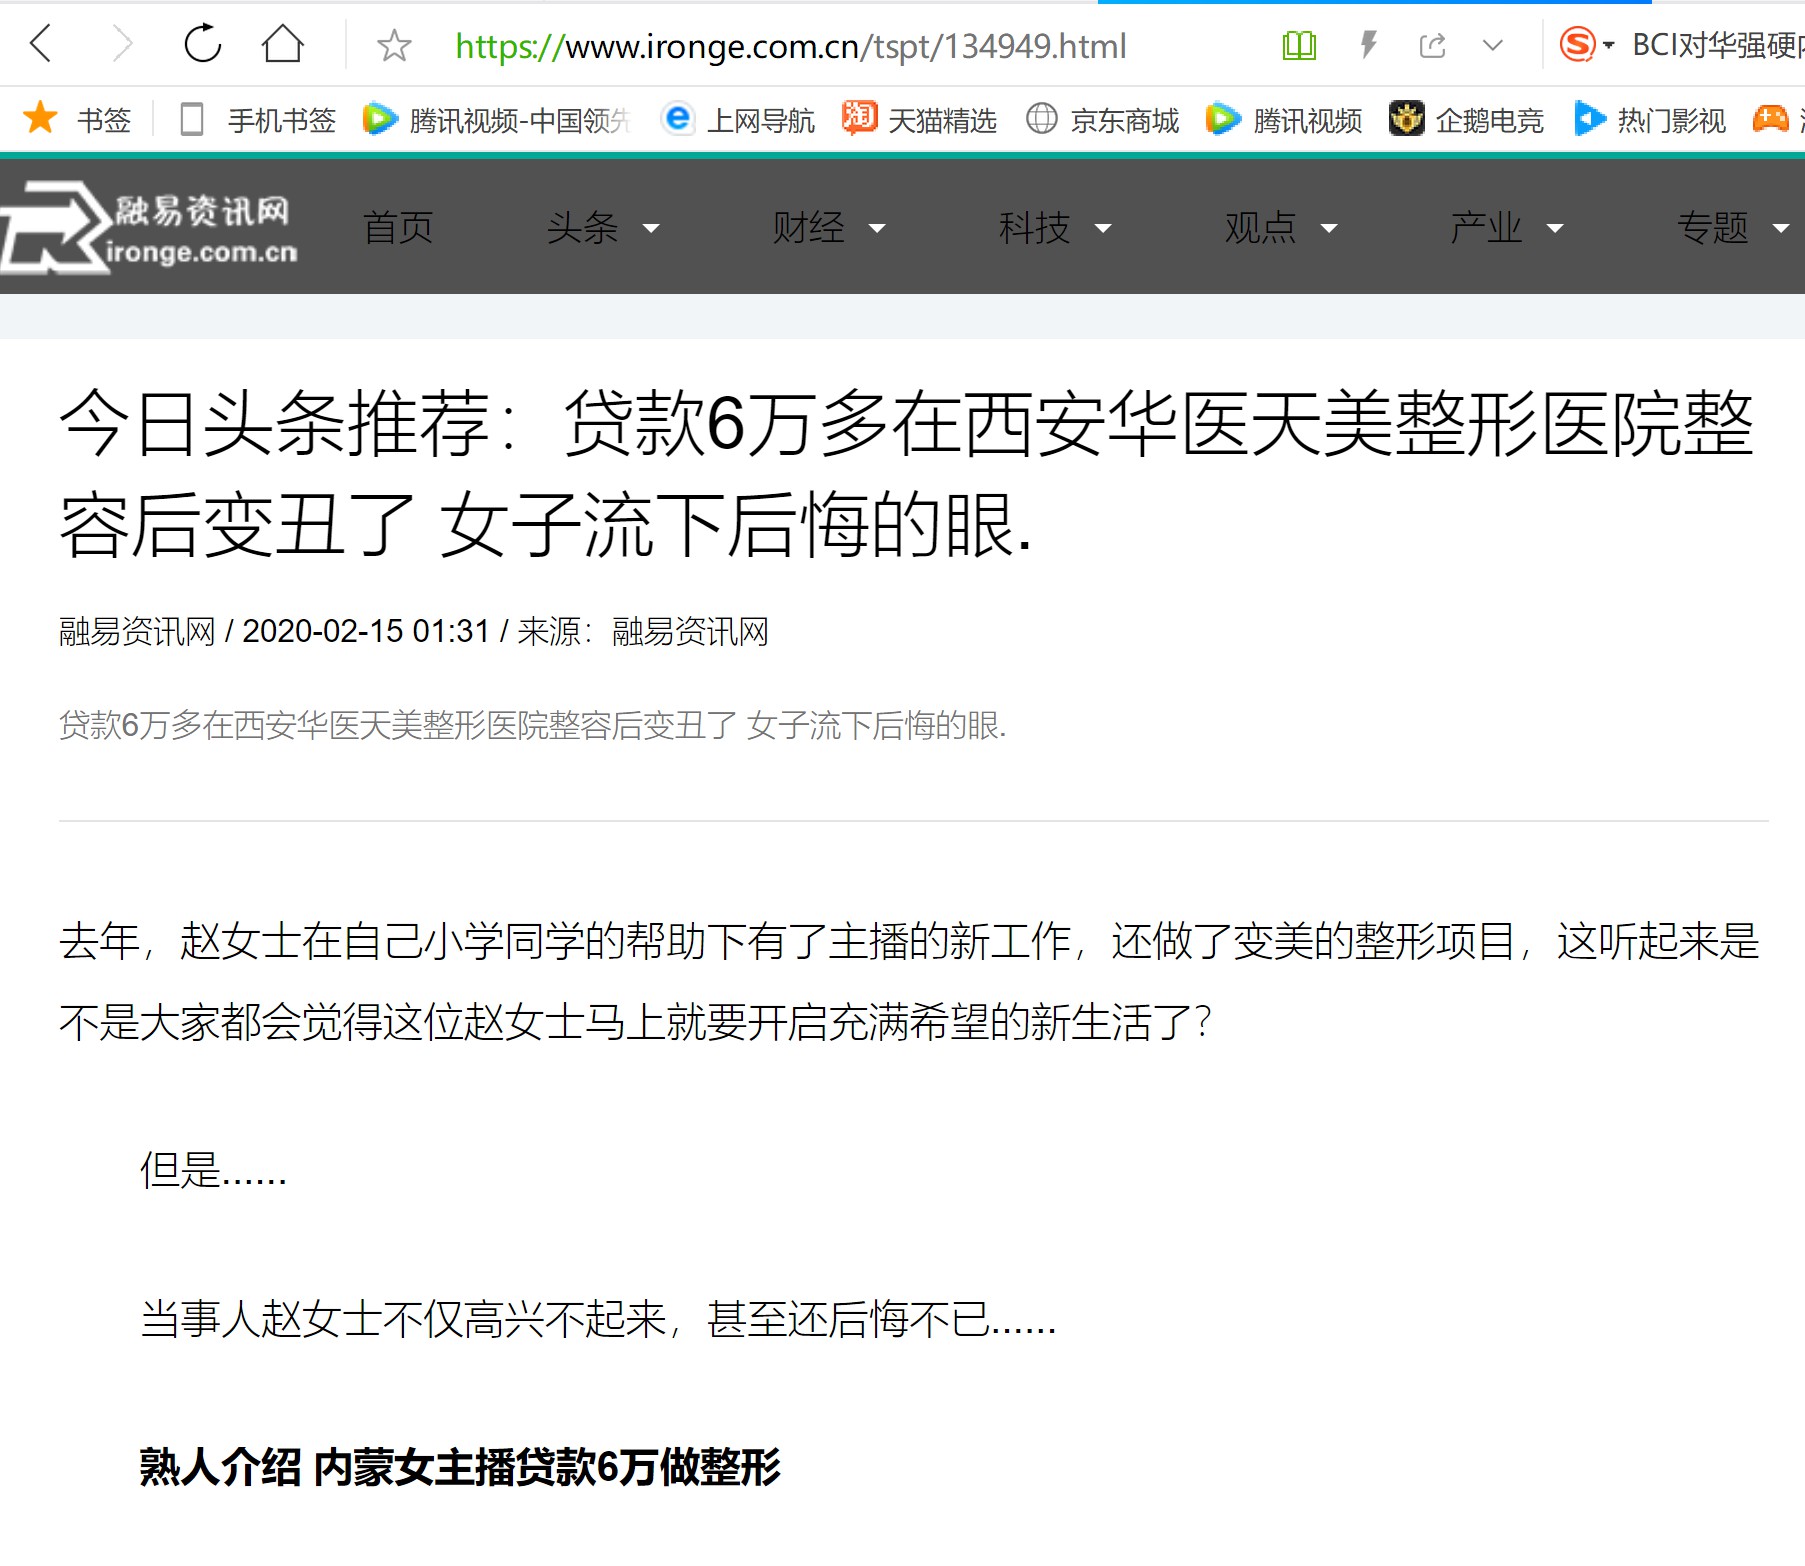The width and height of the screenshot is (1805, 1566).
Task: Open the 上网导航 bookmark
Action: (738, 120)
